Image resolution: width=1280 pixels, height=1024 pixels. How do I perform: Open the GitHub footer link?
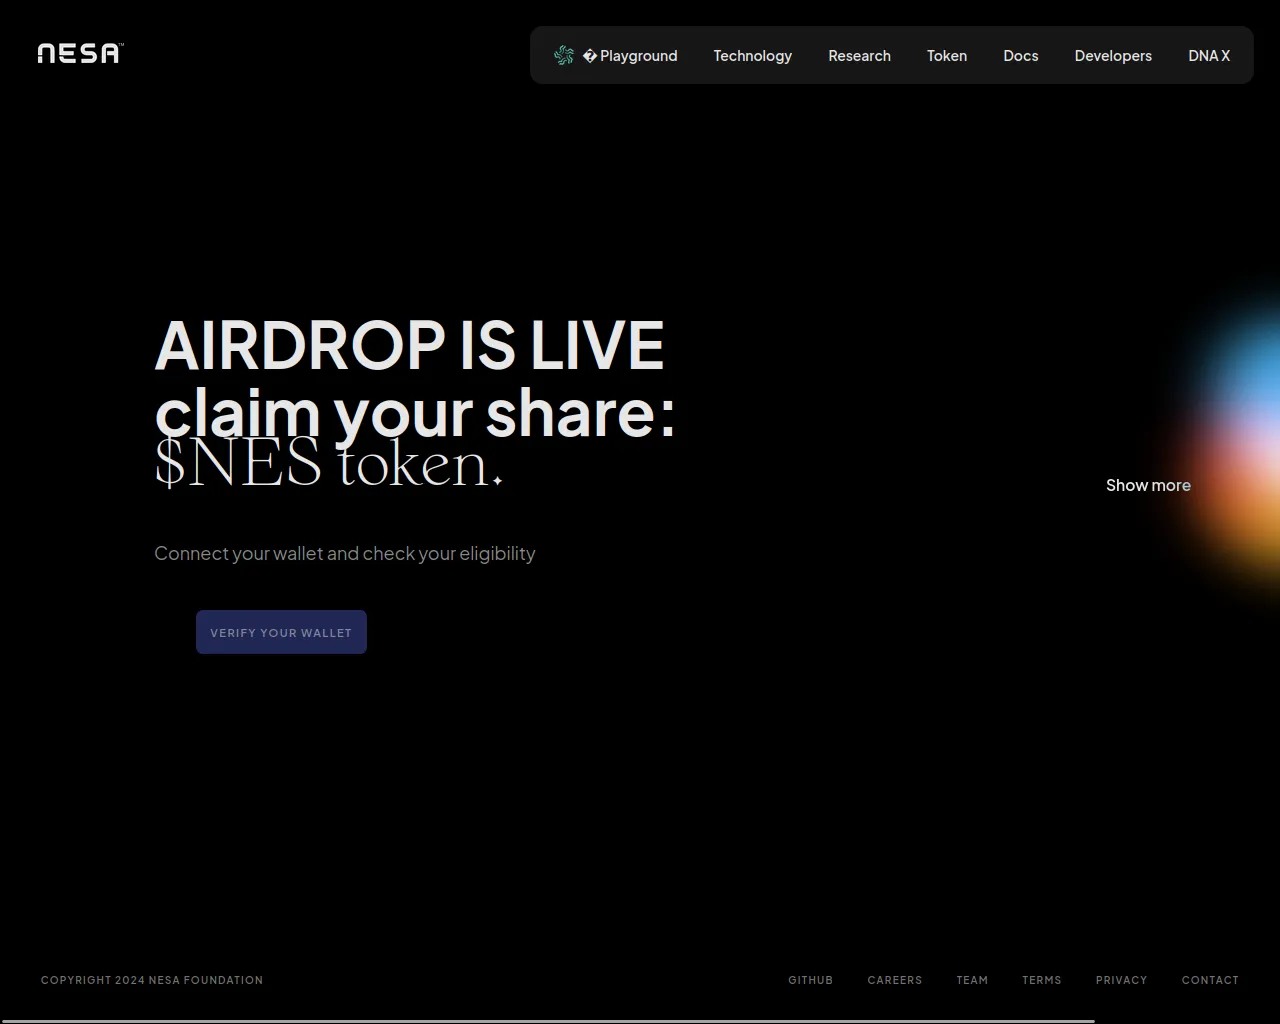pyautogui.click(x=810, y=980)
